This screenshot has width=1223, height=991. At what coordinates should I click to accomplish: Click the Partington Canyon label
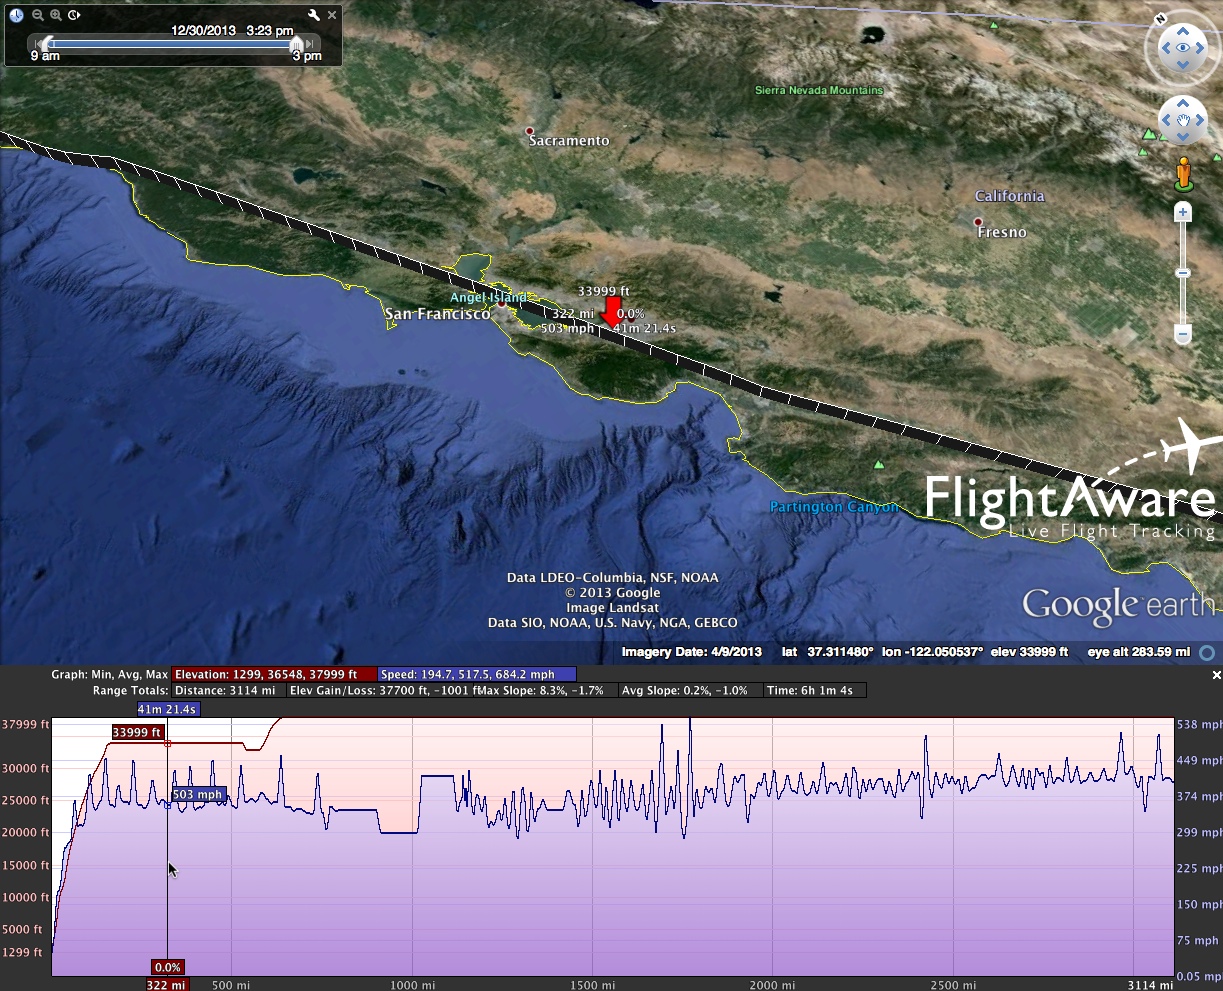point(833,507)
